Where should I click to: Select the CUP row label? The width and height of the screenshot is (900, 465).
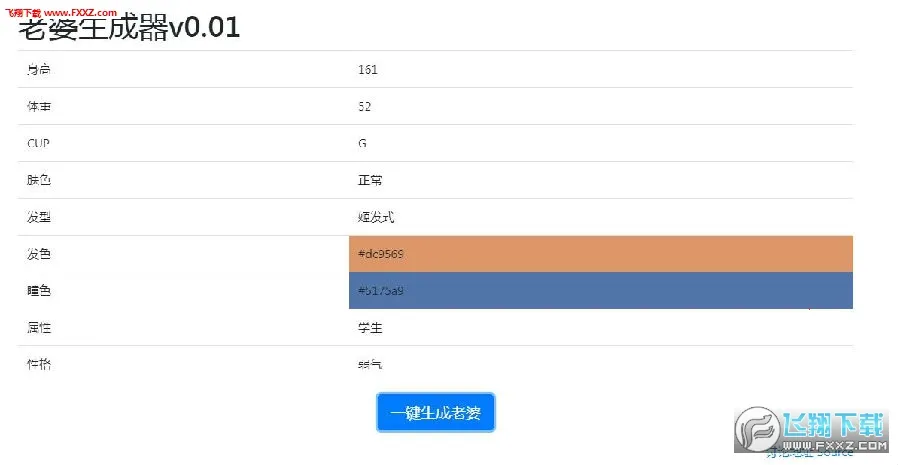(38, 144)
